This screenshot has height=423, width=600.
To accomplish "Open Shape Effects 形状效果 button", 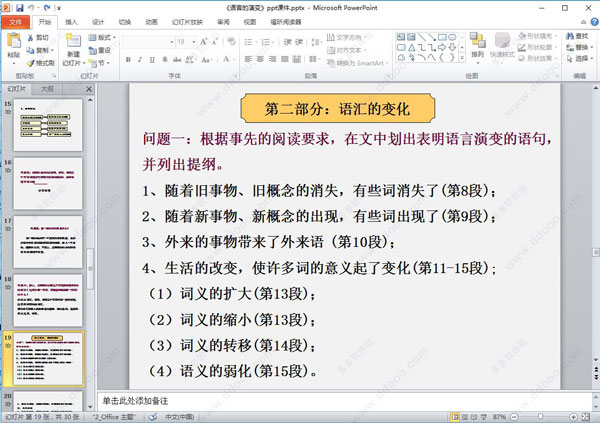I will [x=536, y=58].
